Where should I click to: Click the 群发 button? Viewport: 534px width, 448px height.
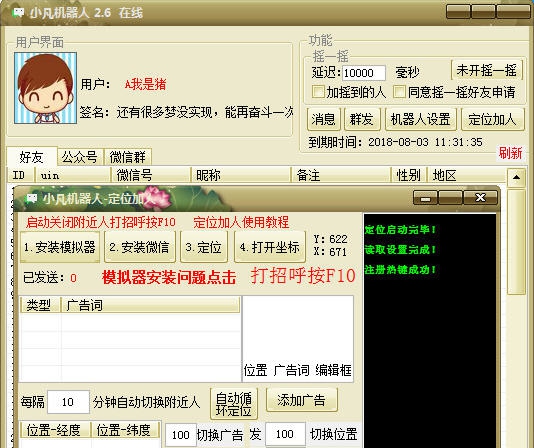(362, 120)
